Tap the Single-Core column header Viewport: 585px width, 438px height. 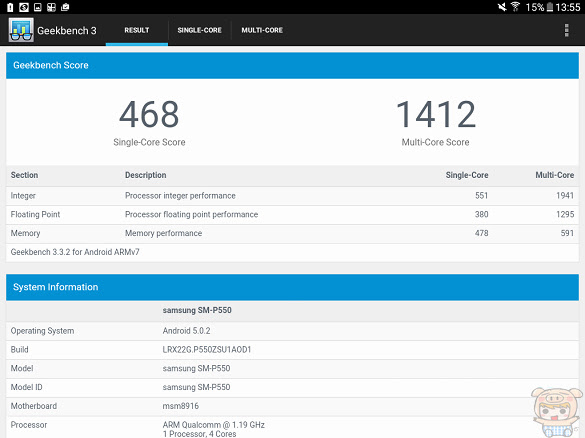coord(467,175)
